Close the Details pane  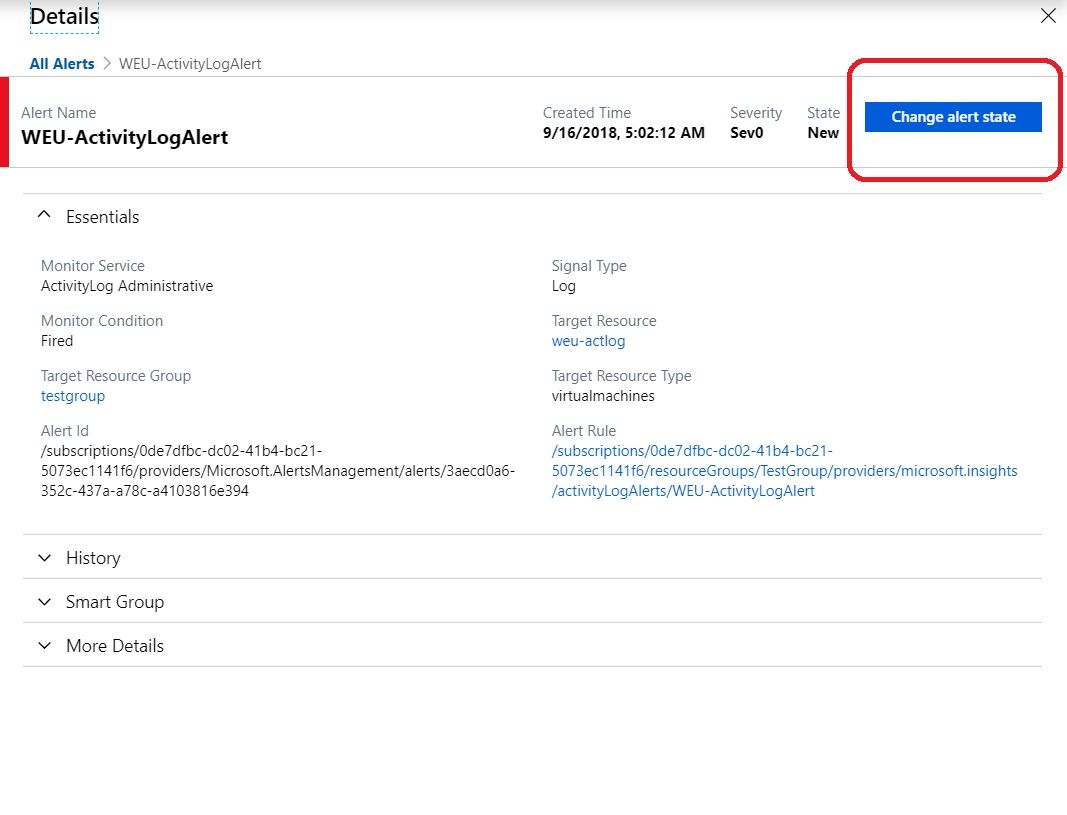[x=1048, y=16]
